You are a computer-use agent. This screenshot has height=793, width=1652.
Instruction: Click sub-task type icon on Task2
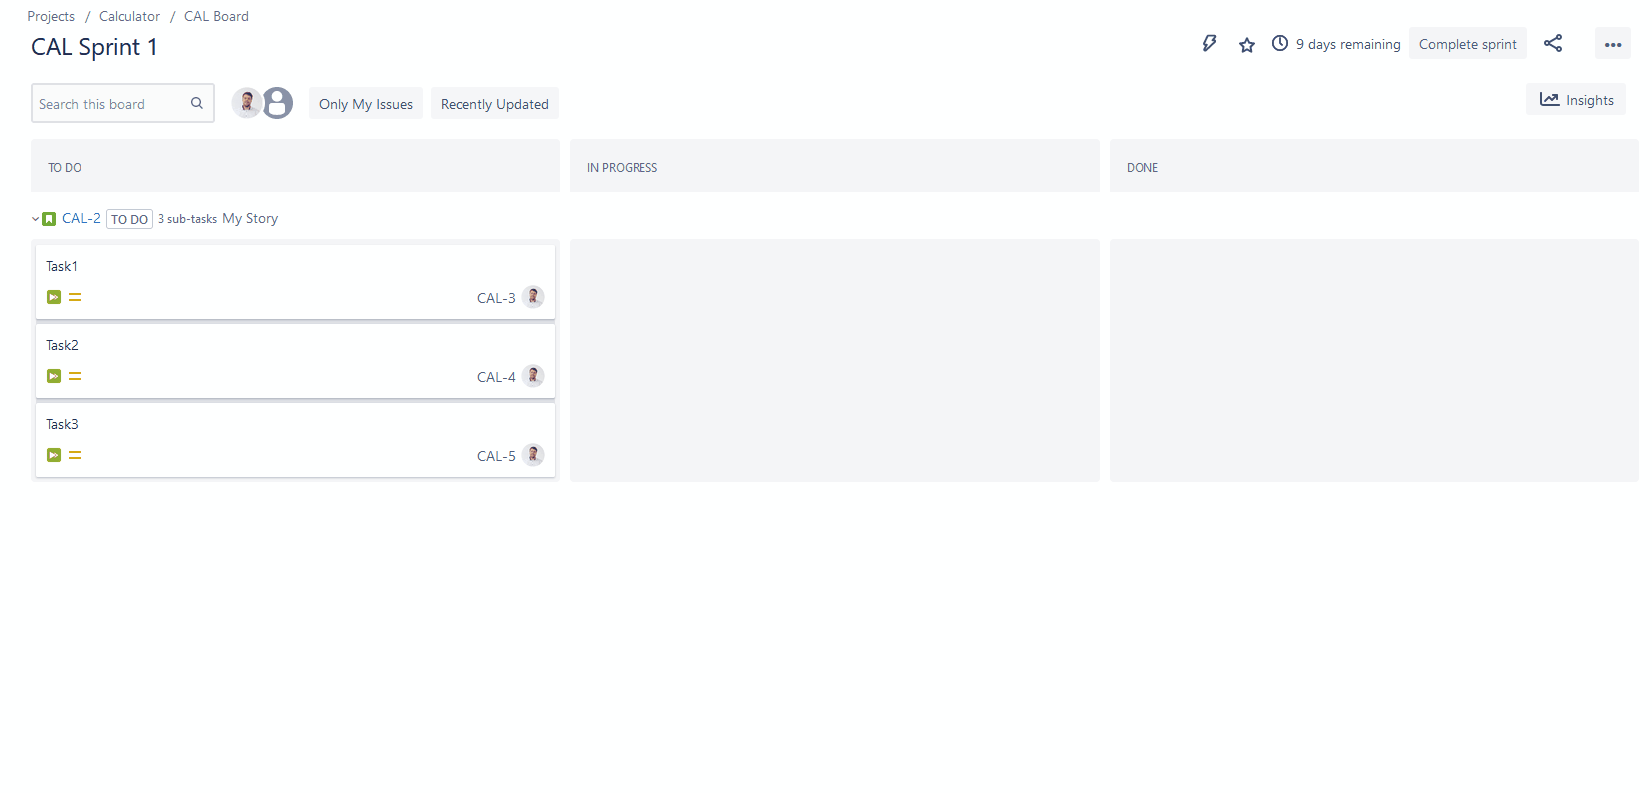click(x=54, y=376)
